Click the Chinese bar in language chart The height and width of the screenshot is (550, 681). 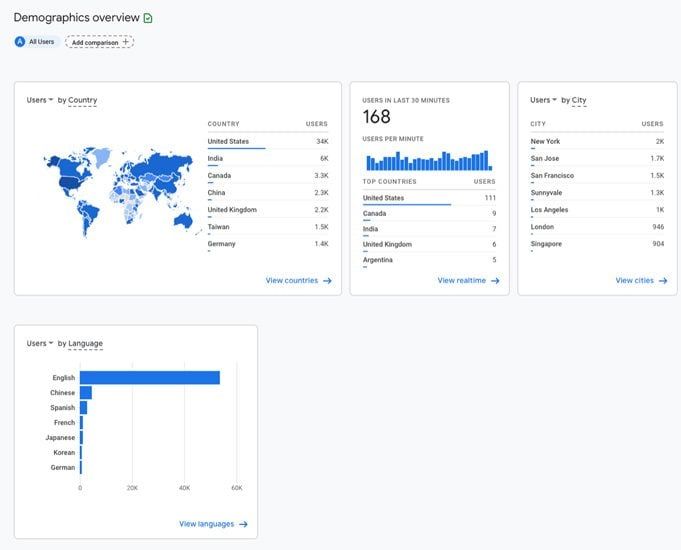86,393
